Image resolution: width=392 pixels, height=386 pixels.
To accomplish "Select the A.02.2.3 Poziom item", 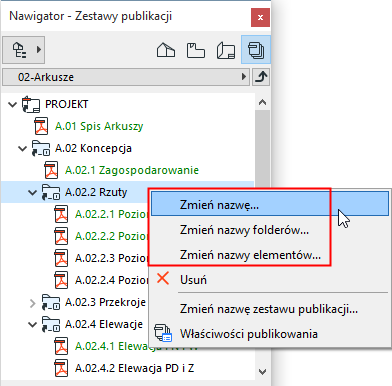I will [111, 258].
